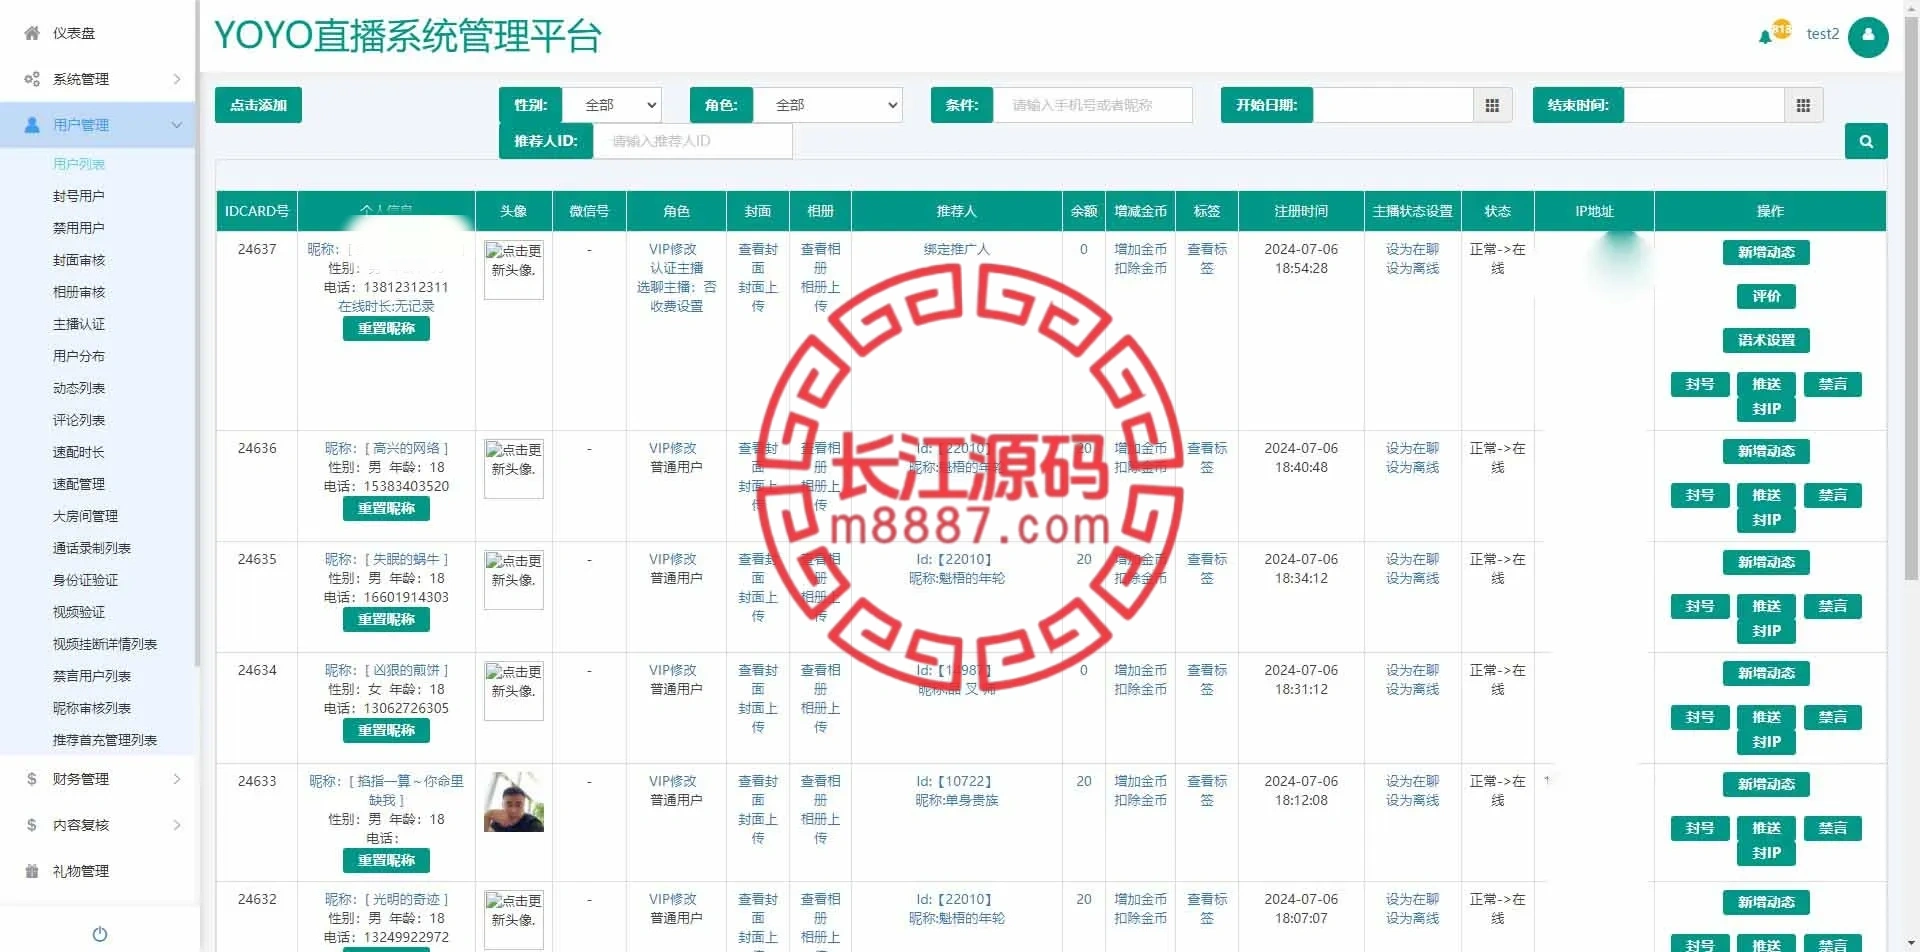Click 禁言 for user 24634
Viewport: 1920px width, 952px height.
click(1833, 718)
